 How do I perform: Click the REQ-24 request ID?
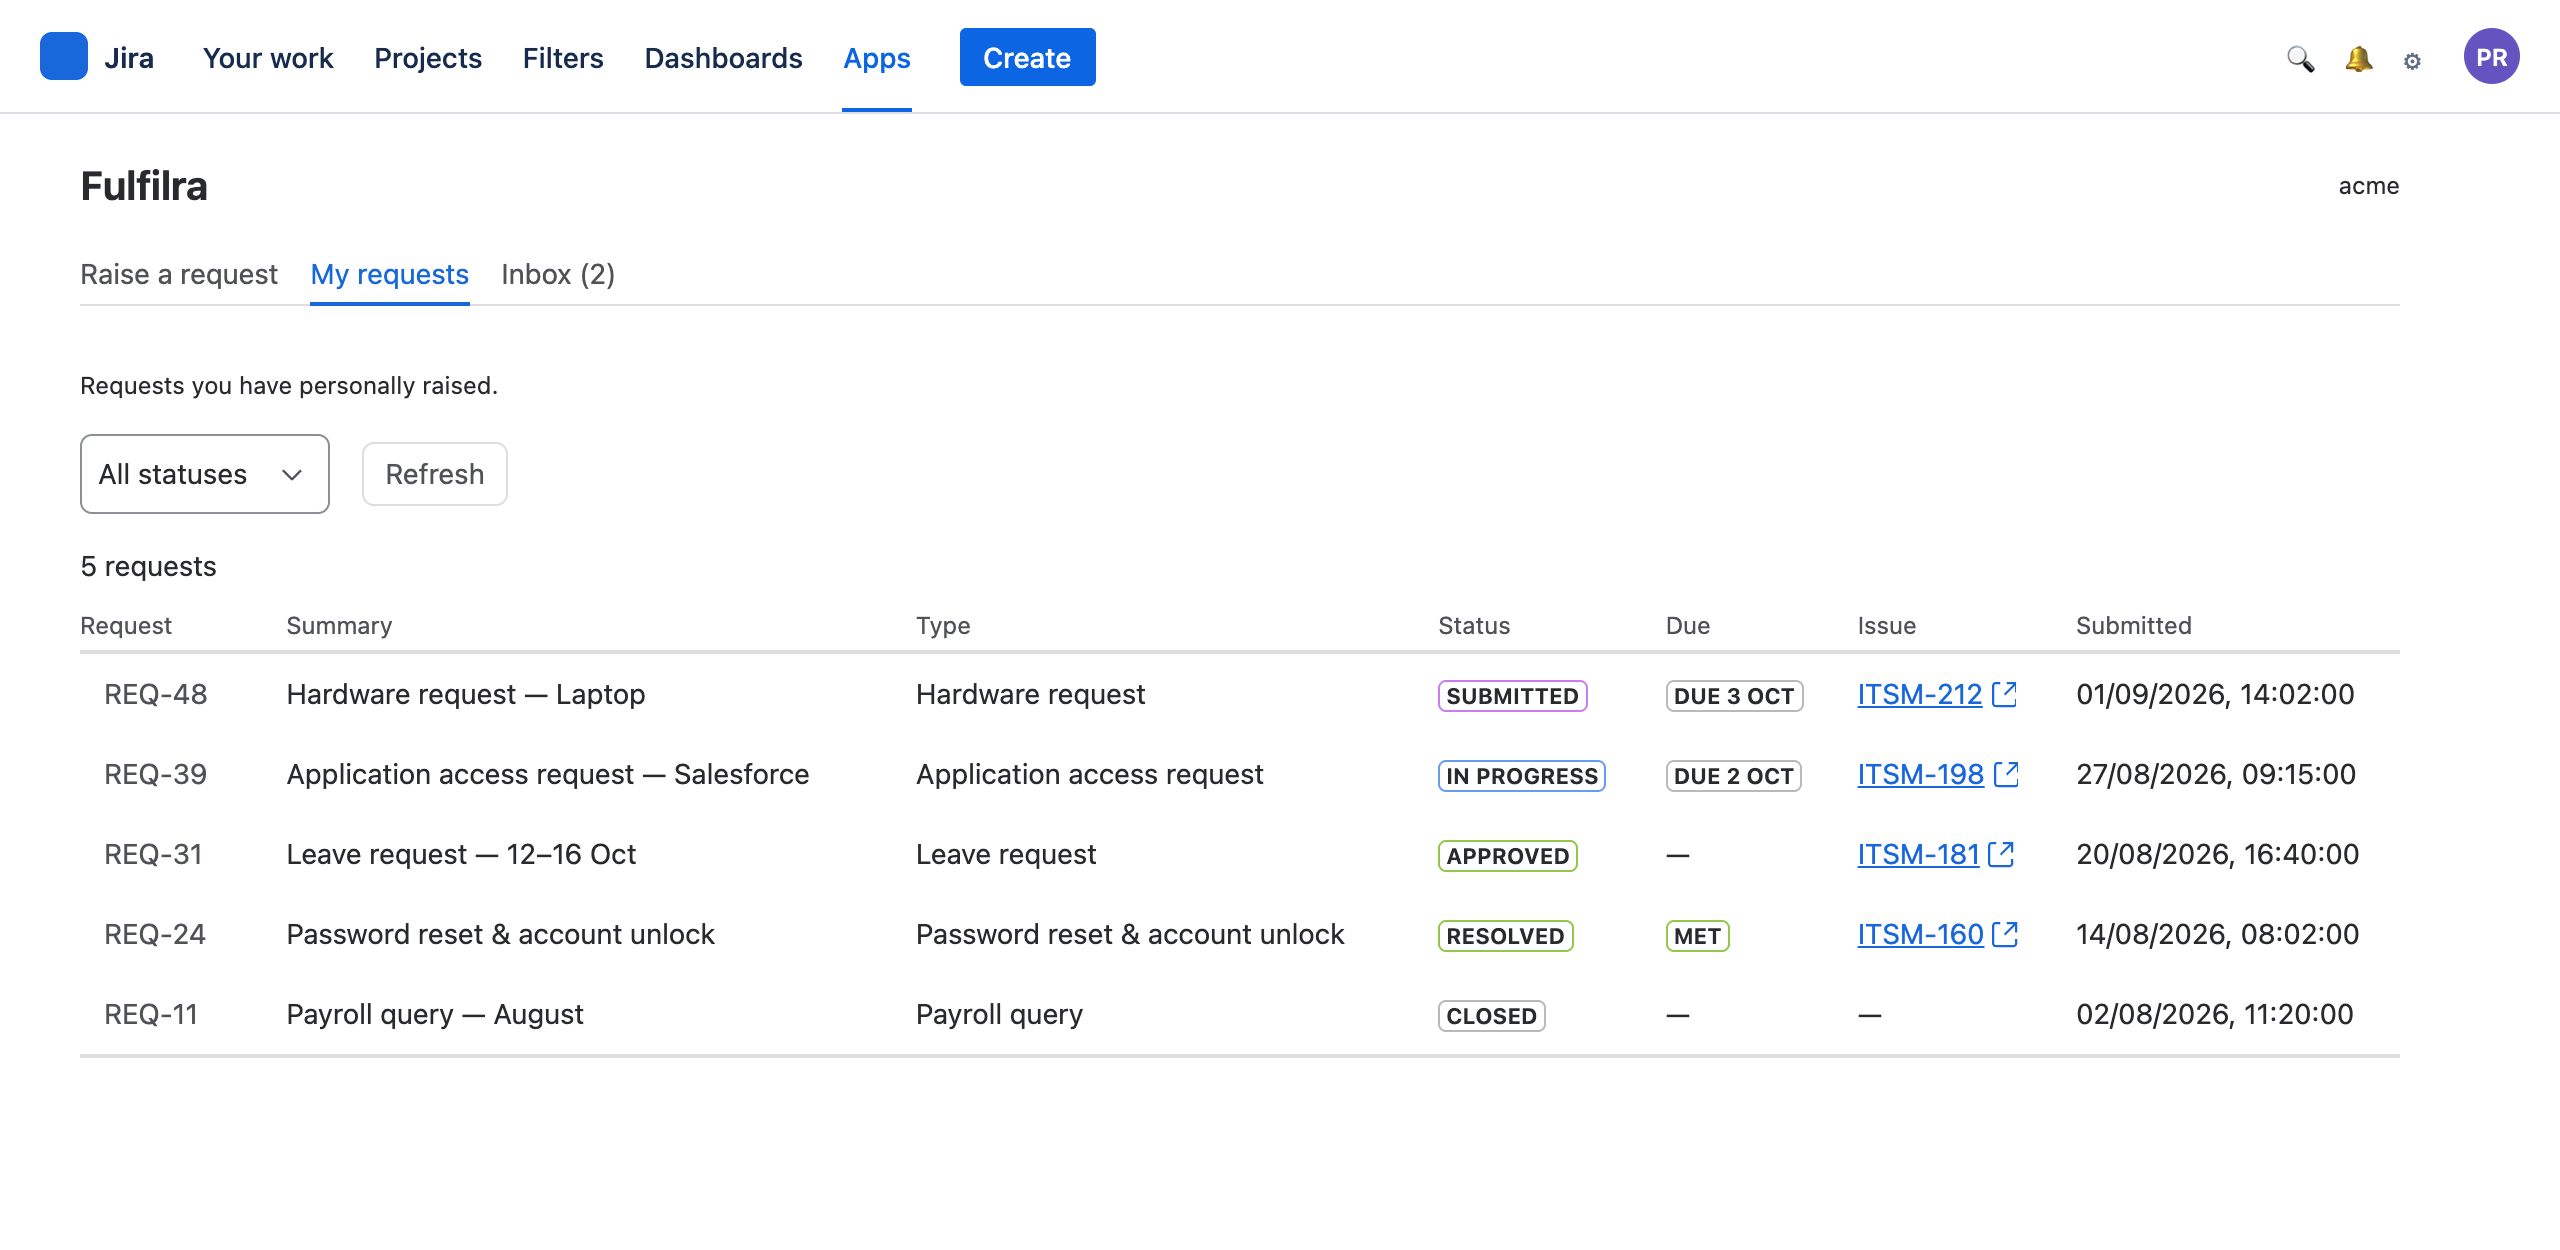(x=155, y=934)
